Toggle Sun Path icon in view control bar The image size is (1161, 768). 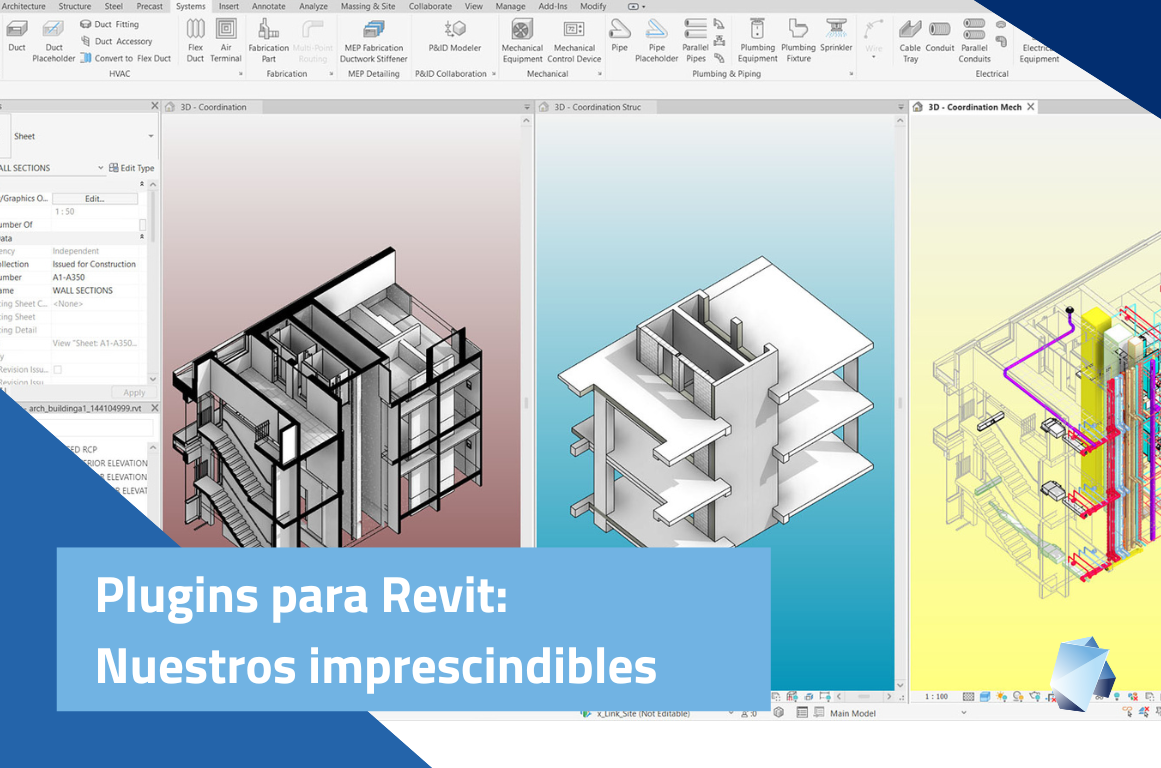pyautogui.click(x=1001, y=697)
